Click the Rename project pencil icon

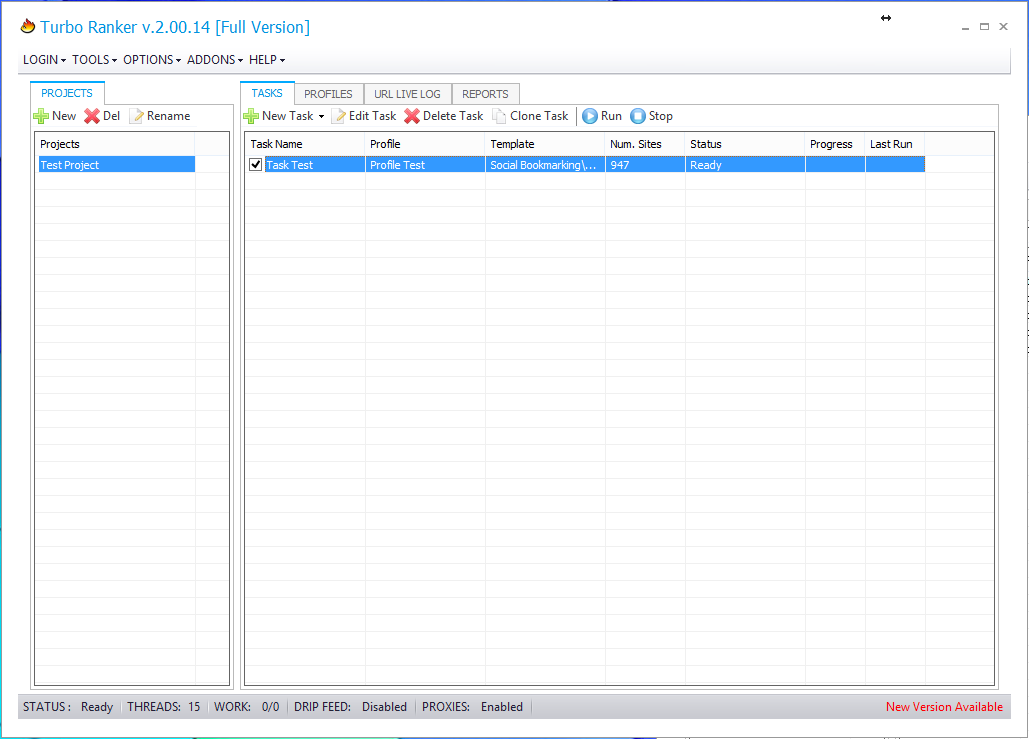136,116
